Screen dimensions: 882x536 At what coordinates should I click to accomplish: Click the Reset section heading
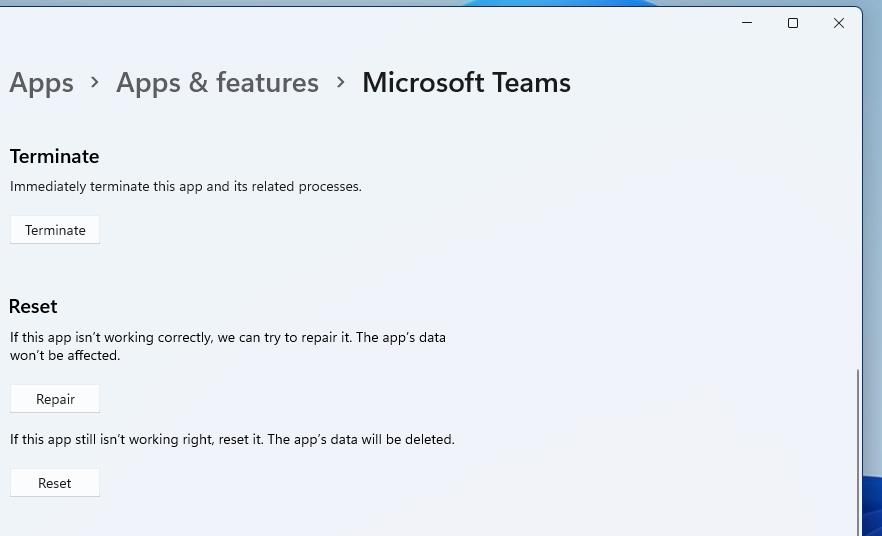coord(33,307)
